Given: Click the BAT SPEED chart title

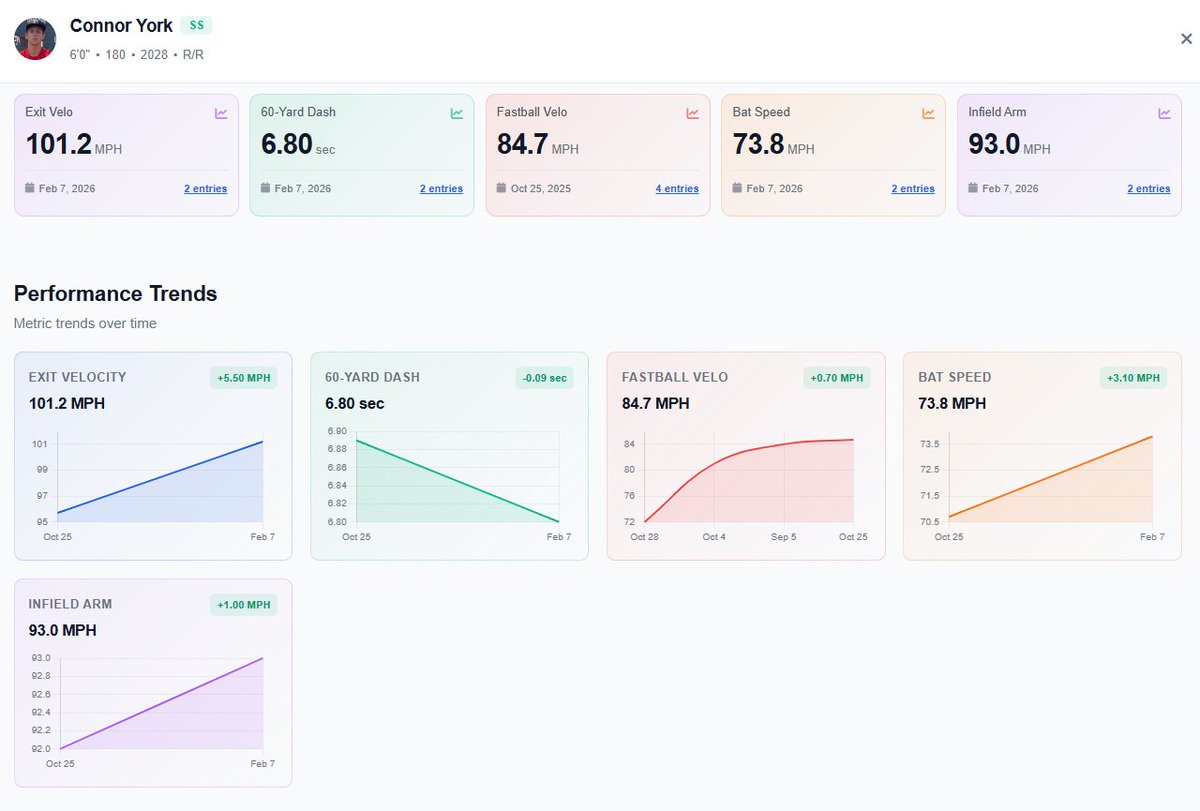Looking at the screenshot, I should tap(955, 378).
